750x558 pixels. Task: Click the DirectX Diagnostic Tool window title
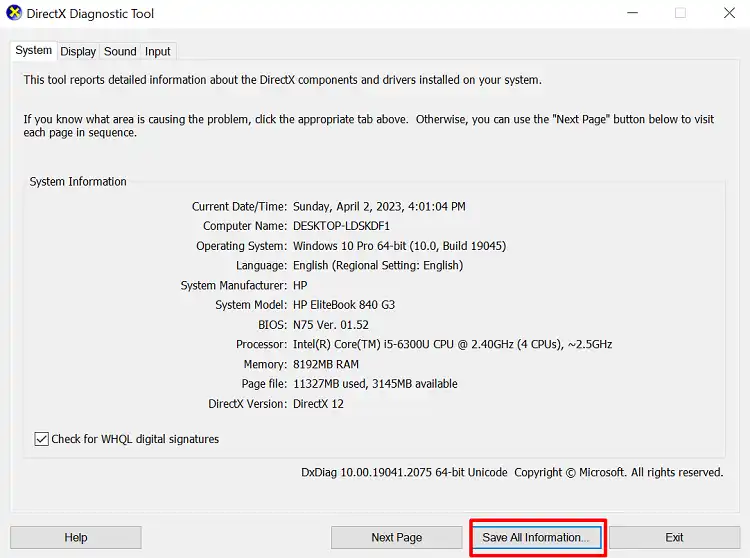coord(90,13)
